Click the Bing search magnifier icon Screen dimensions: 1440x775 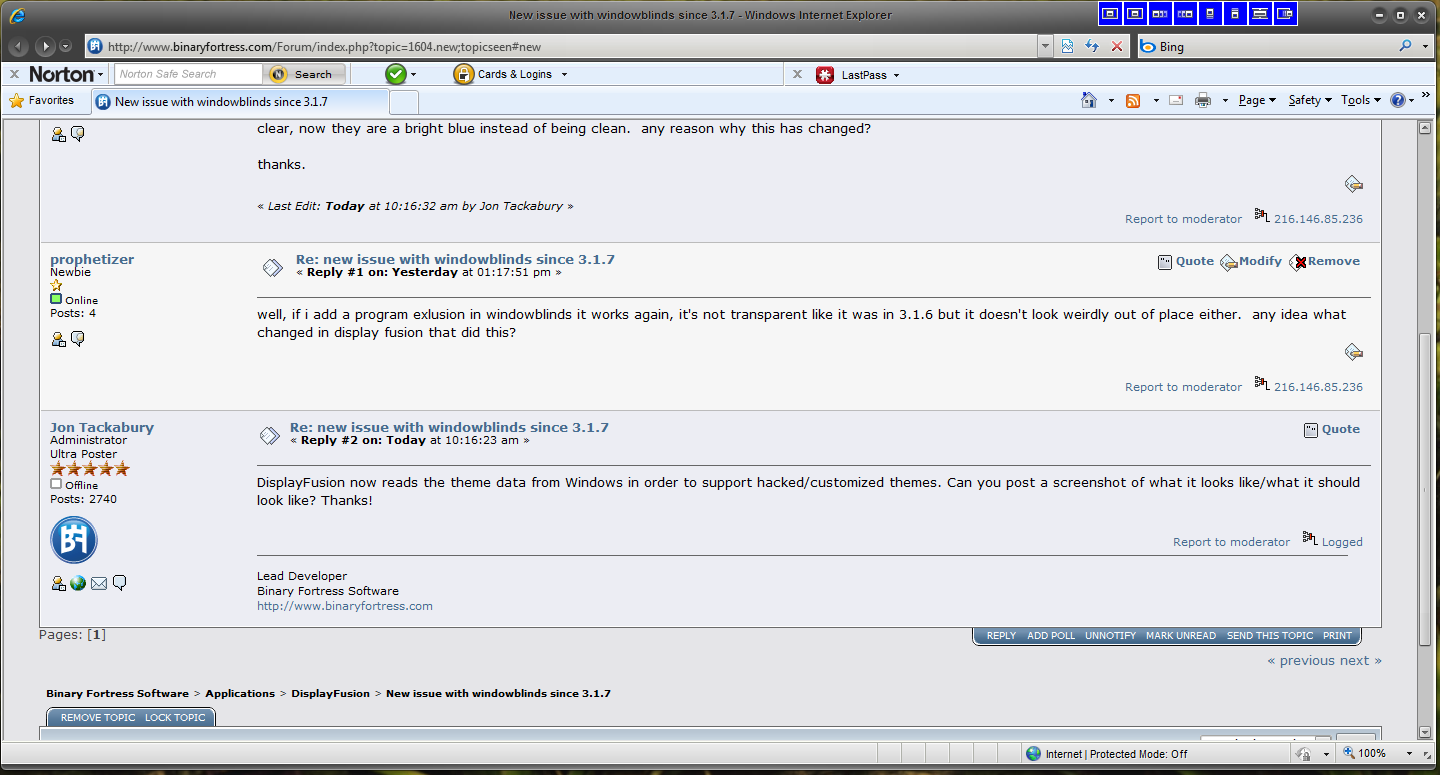click(1405, 46)
